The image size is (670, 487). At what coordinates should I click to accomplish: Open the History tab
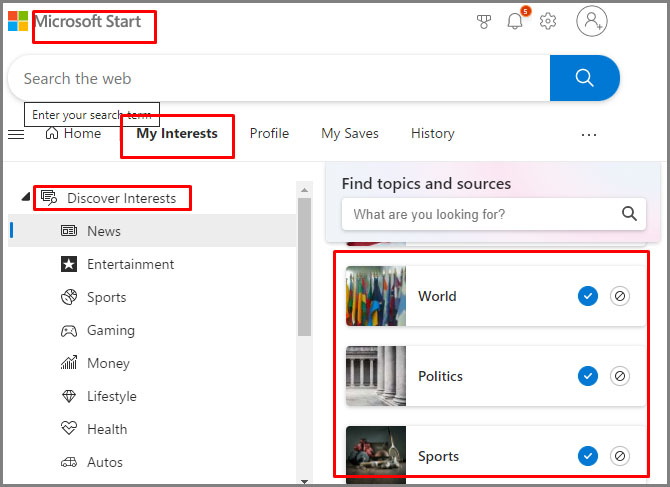pos(432,134)
